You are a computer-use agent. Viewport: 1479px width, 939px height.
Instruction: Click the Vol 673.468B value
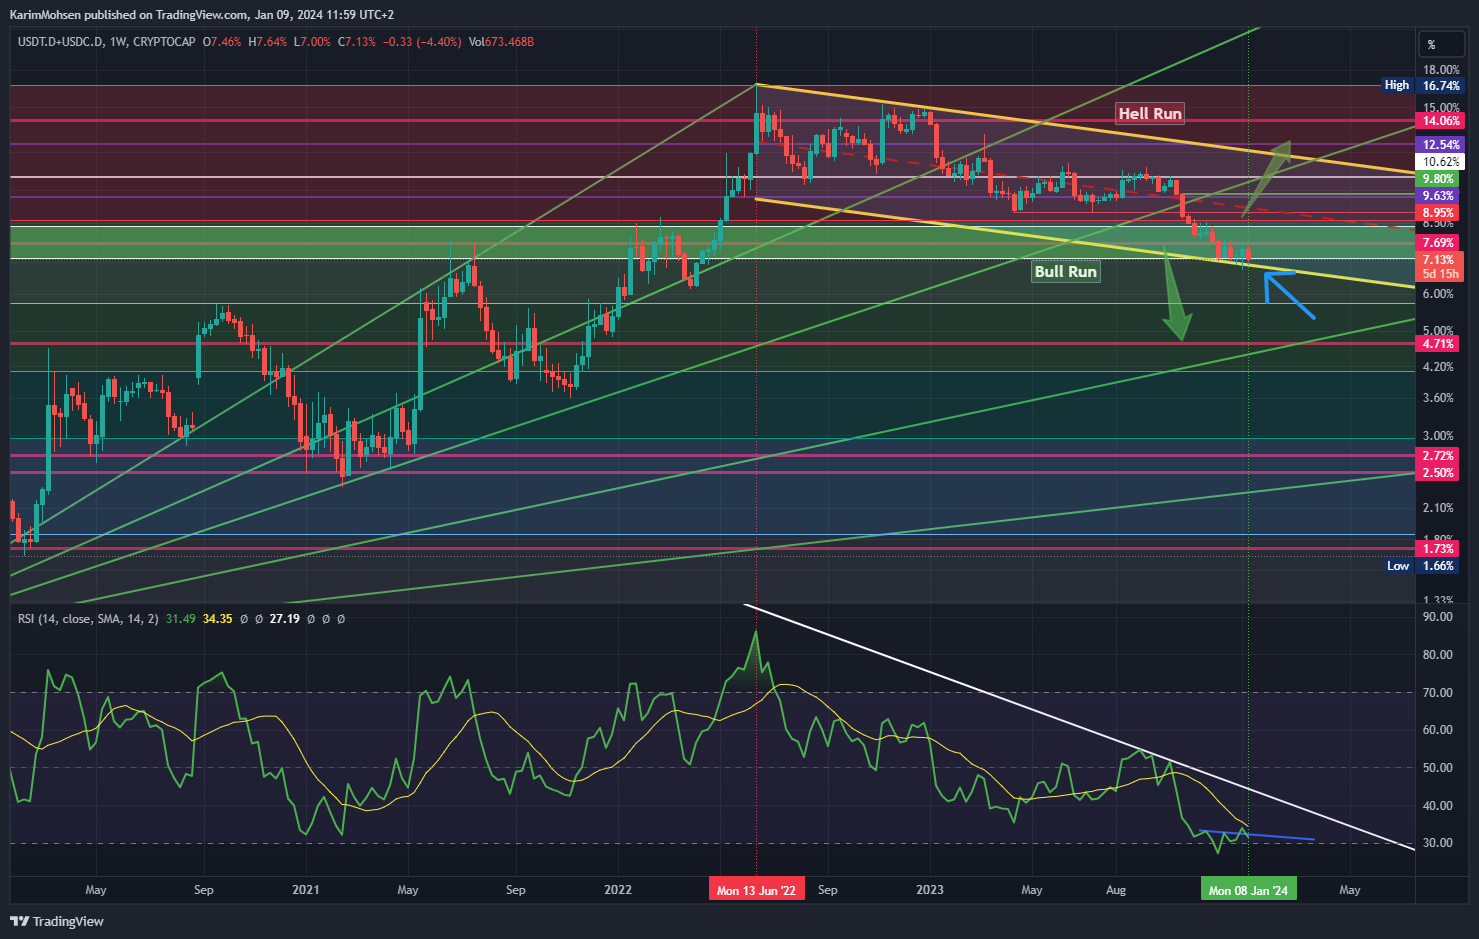tap(501, 42)
